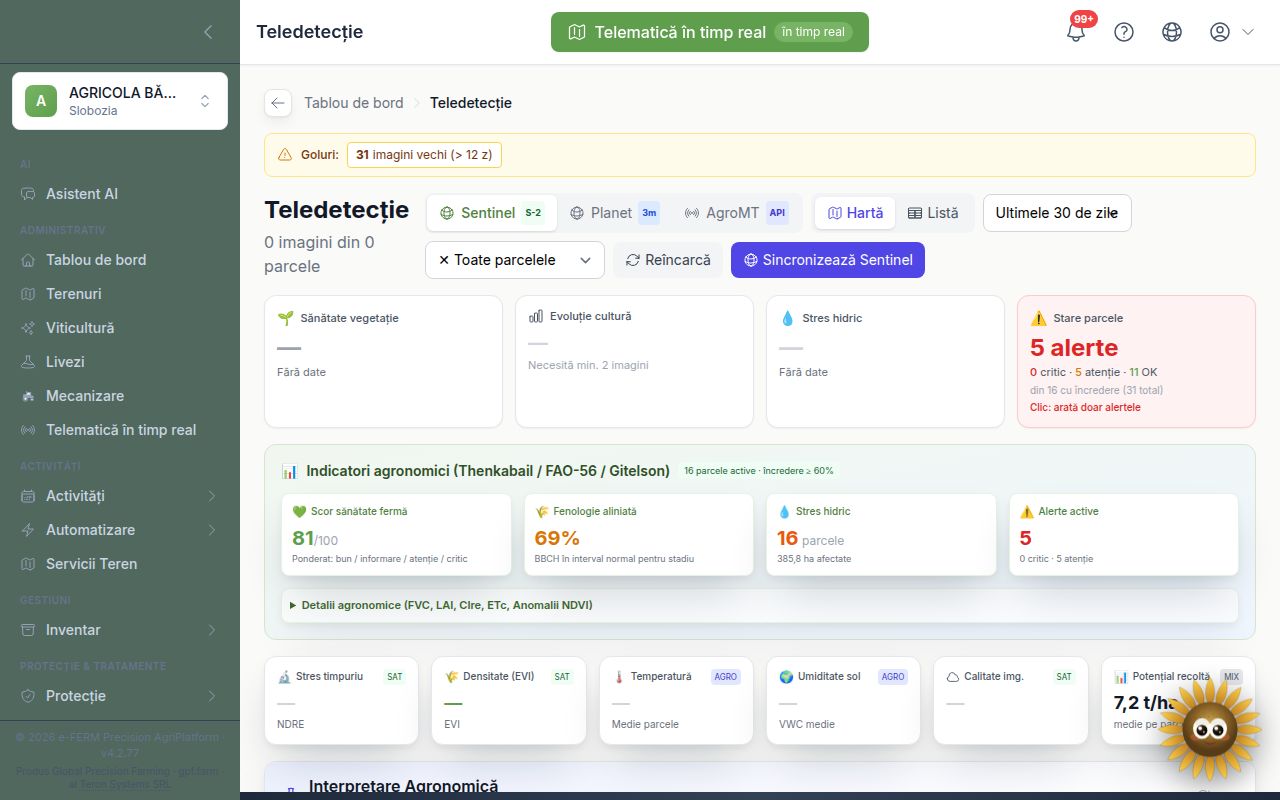Switch to Listă view
The image size is (1280, 800).
(x=933, y=213)
